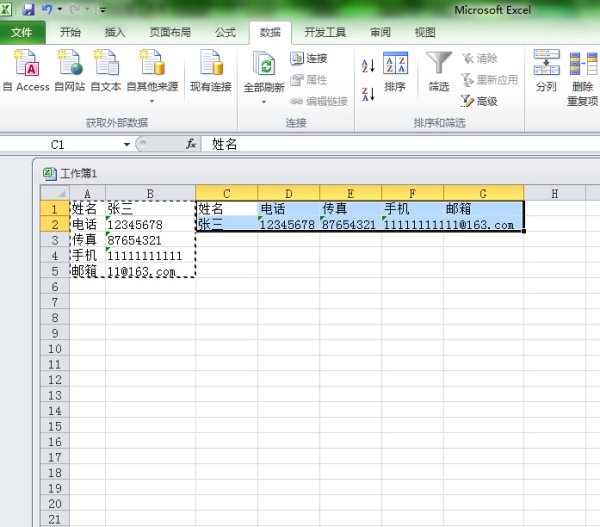The width and height of the screenshot is (600, 527).
Task: Sort ascending with the A-Z icon
Action: [367, 66]
